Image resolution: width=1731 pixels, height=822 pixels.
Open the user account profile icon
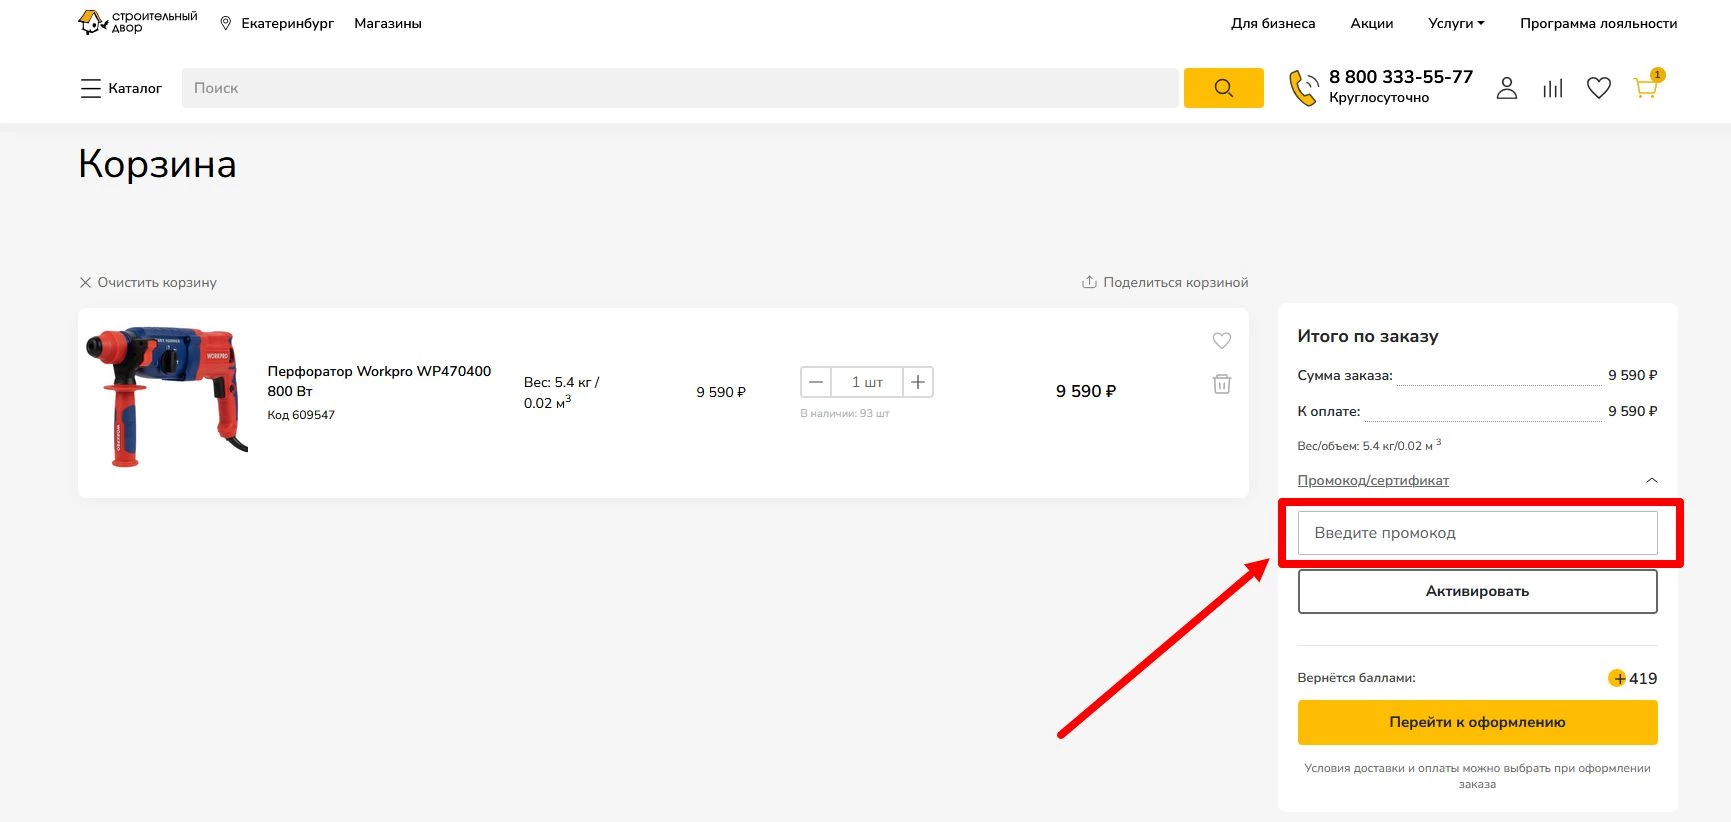pyautogui.click(x=1506, y=88)
